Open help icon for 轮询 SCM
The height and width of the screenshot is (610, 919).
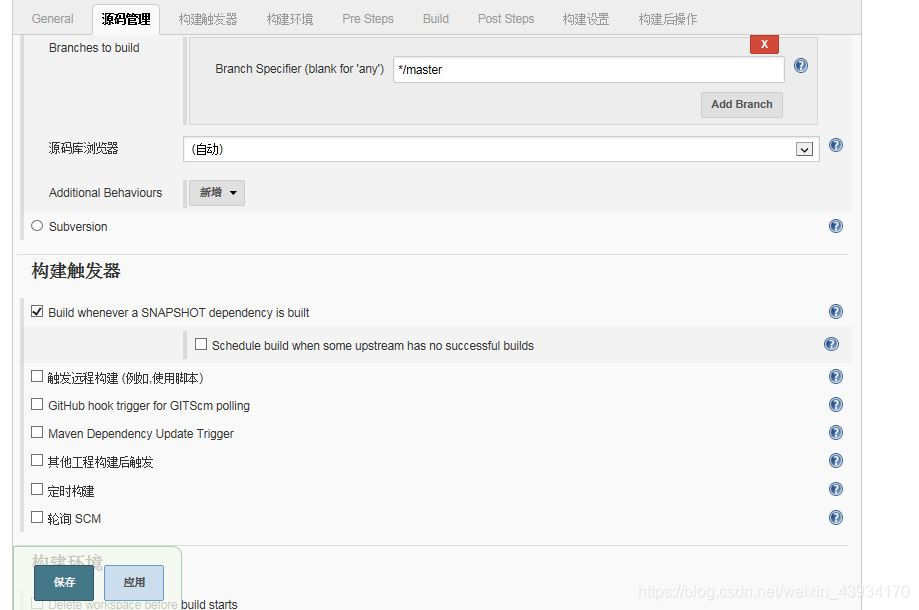[836, 517]
